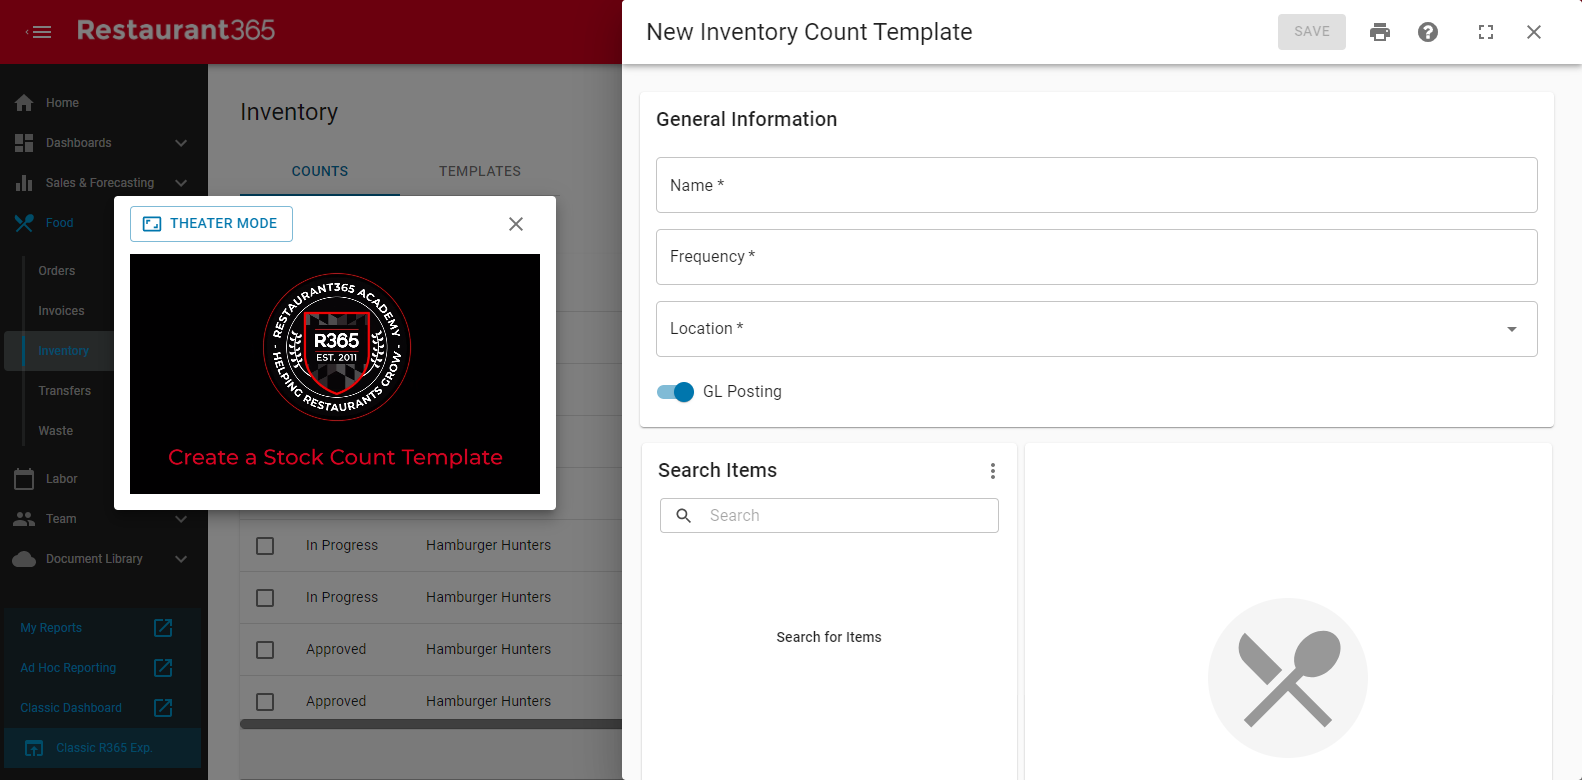Viewport: 1582px width, 780px height.
Task: Click the Search Items search box
Action: (829, 516)
